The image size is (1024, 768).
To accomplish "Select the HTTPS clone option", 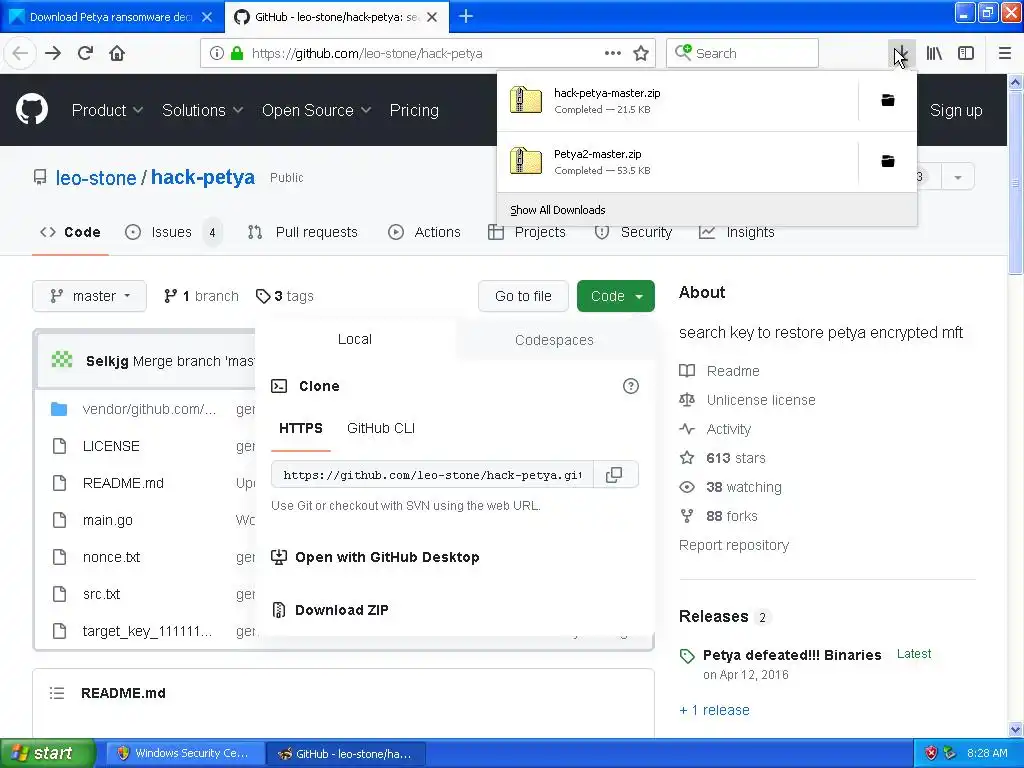I will point(300,428).
